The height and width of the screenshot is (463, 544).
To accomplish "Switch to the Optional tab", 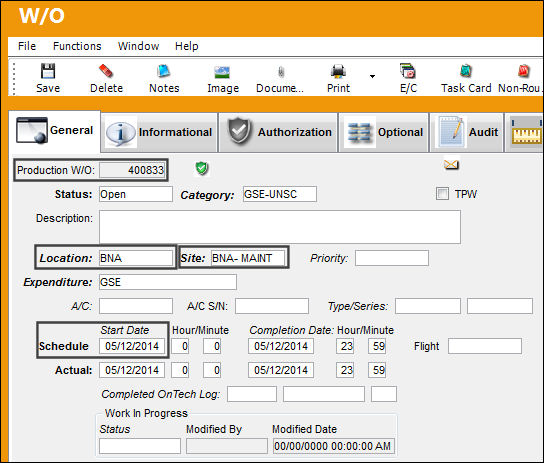I will coord(384,132).
